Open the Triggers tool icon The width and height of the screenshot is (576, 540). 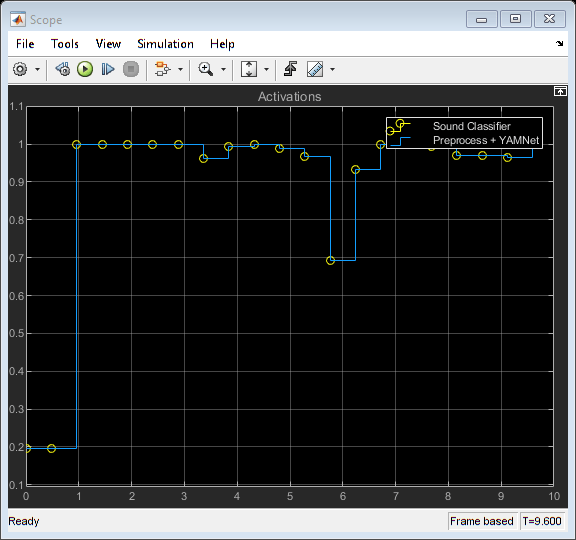(x=291, y=69)
